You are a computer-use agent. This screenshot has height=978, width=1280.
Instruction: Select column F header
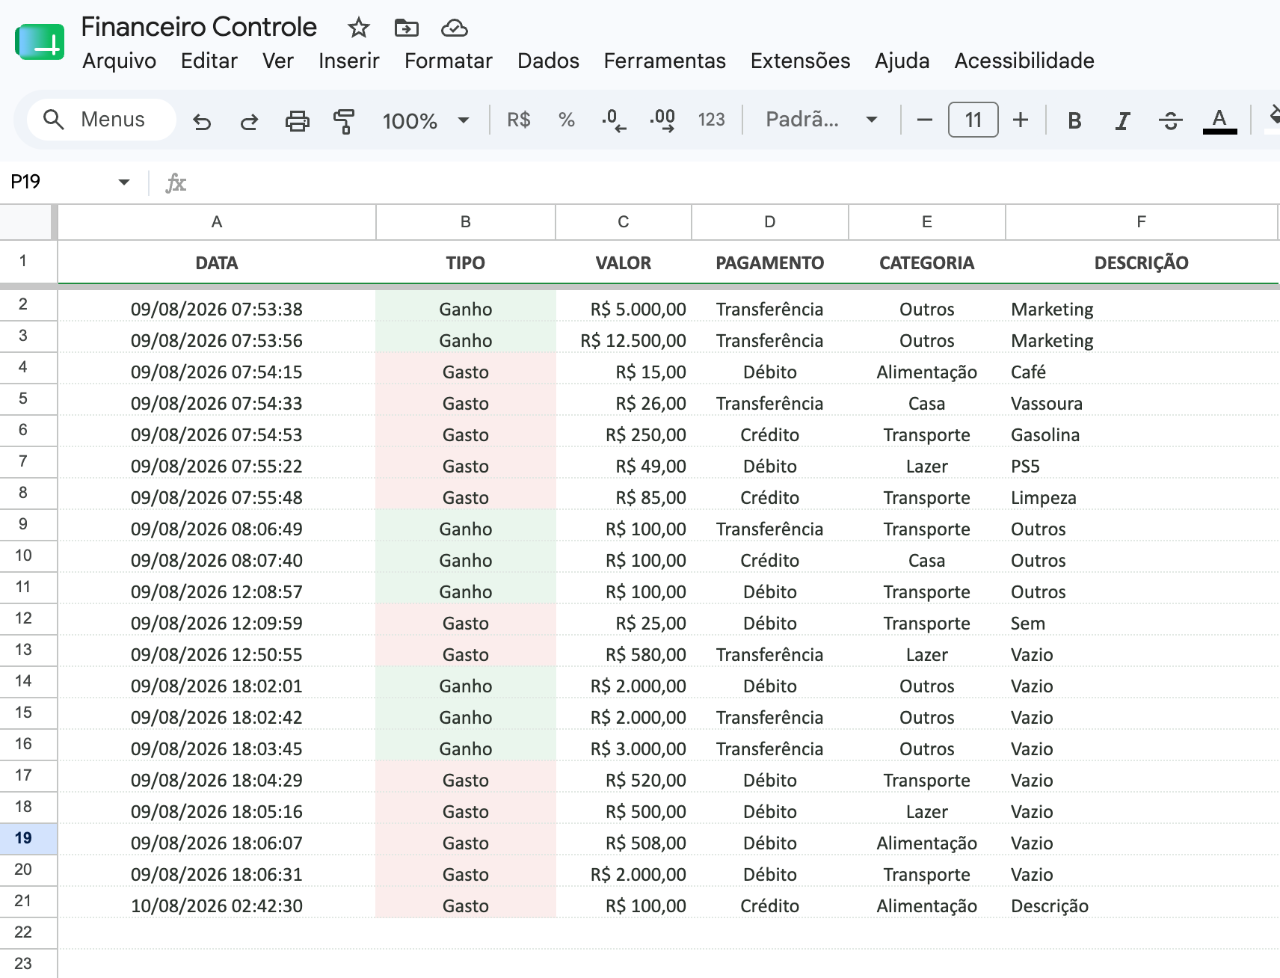tap(1141, 222)
